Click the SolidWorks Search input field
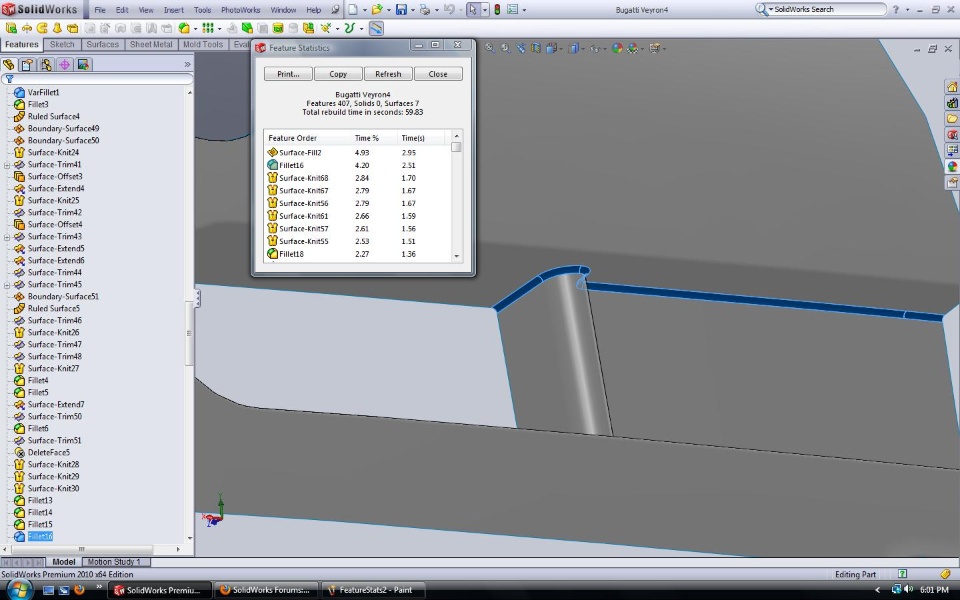Image resolution: width=960 pixels, height=600 pixels. pos(827,9)
